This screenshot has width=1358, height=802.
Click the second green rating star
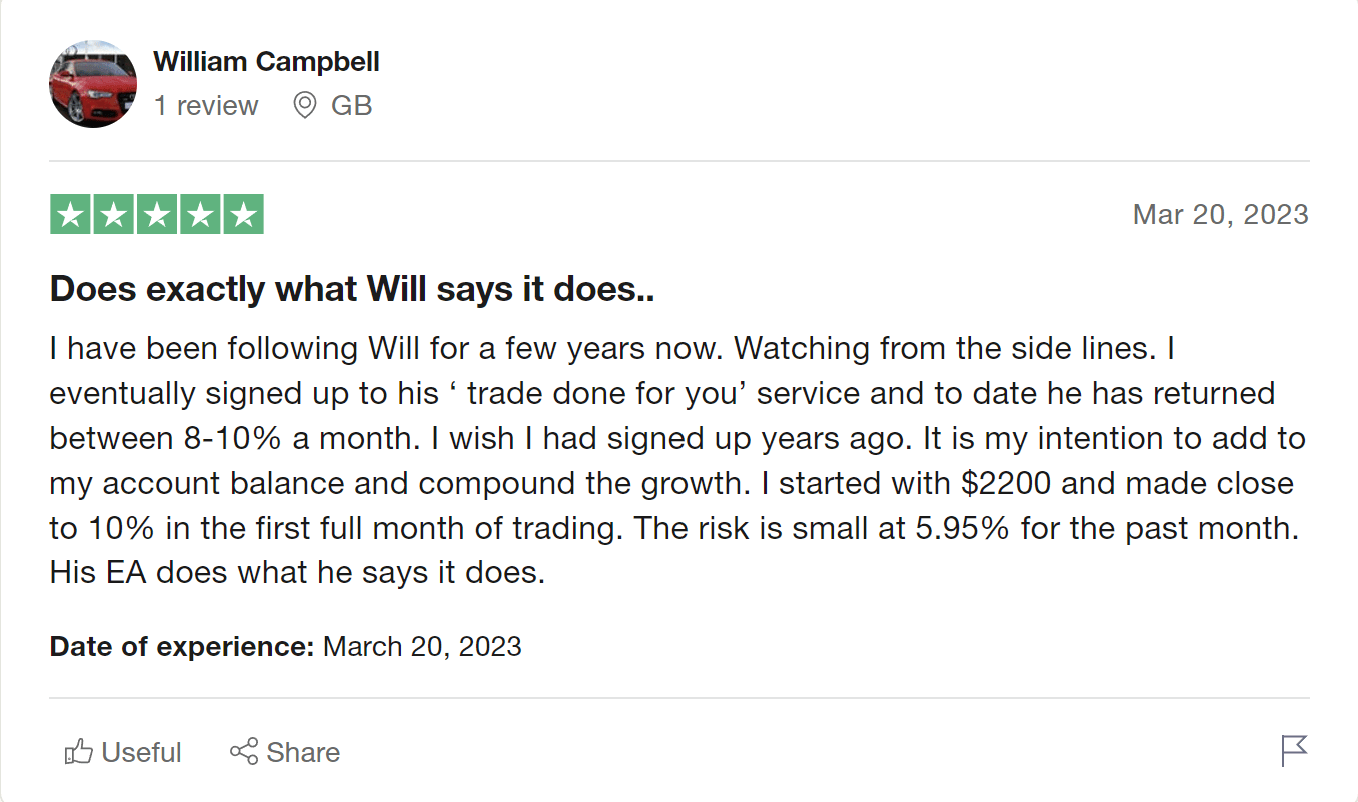(x=113, y=214)
